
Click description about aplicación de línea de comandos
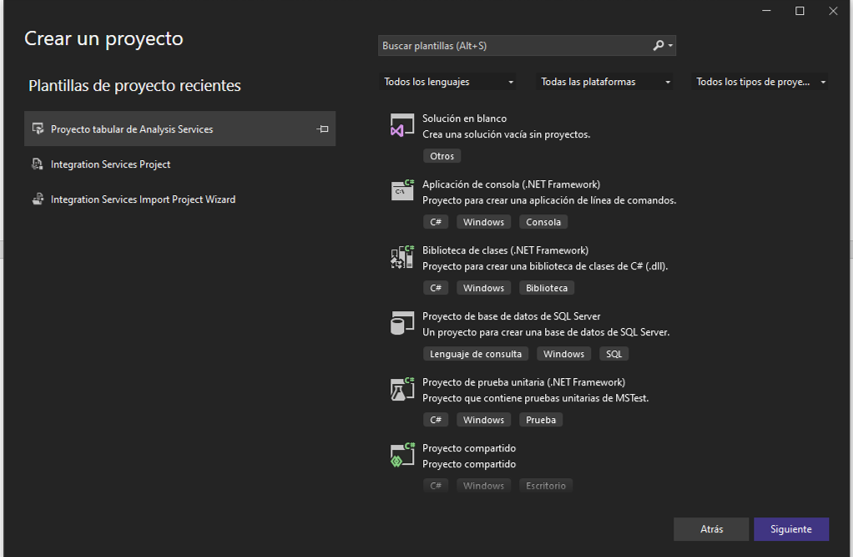click(549, 200)
